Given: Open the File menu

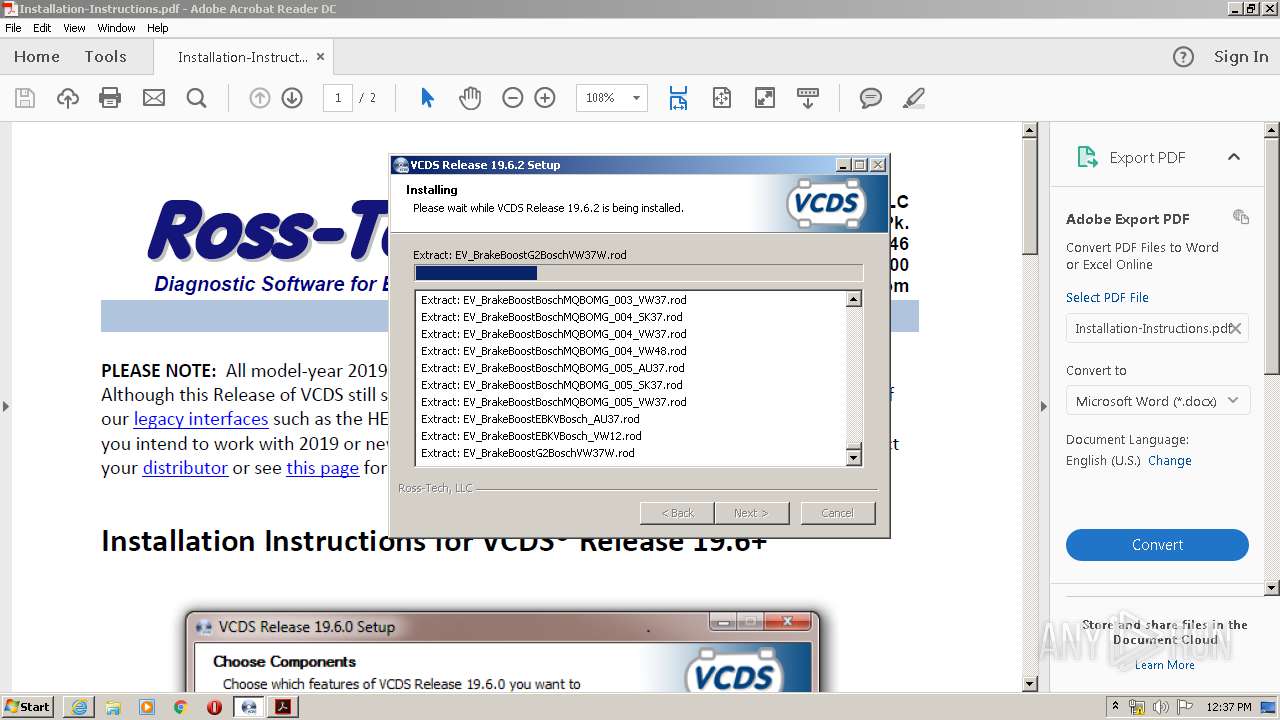Looking at the screenshot, I should tap(13, 28).
